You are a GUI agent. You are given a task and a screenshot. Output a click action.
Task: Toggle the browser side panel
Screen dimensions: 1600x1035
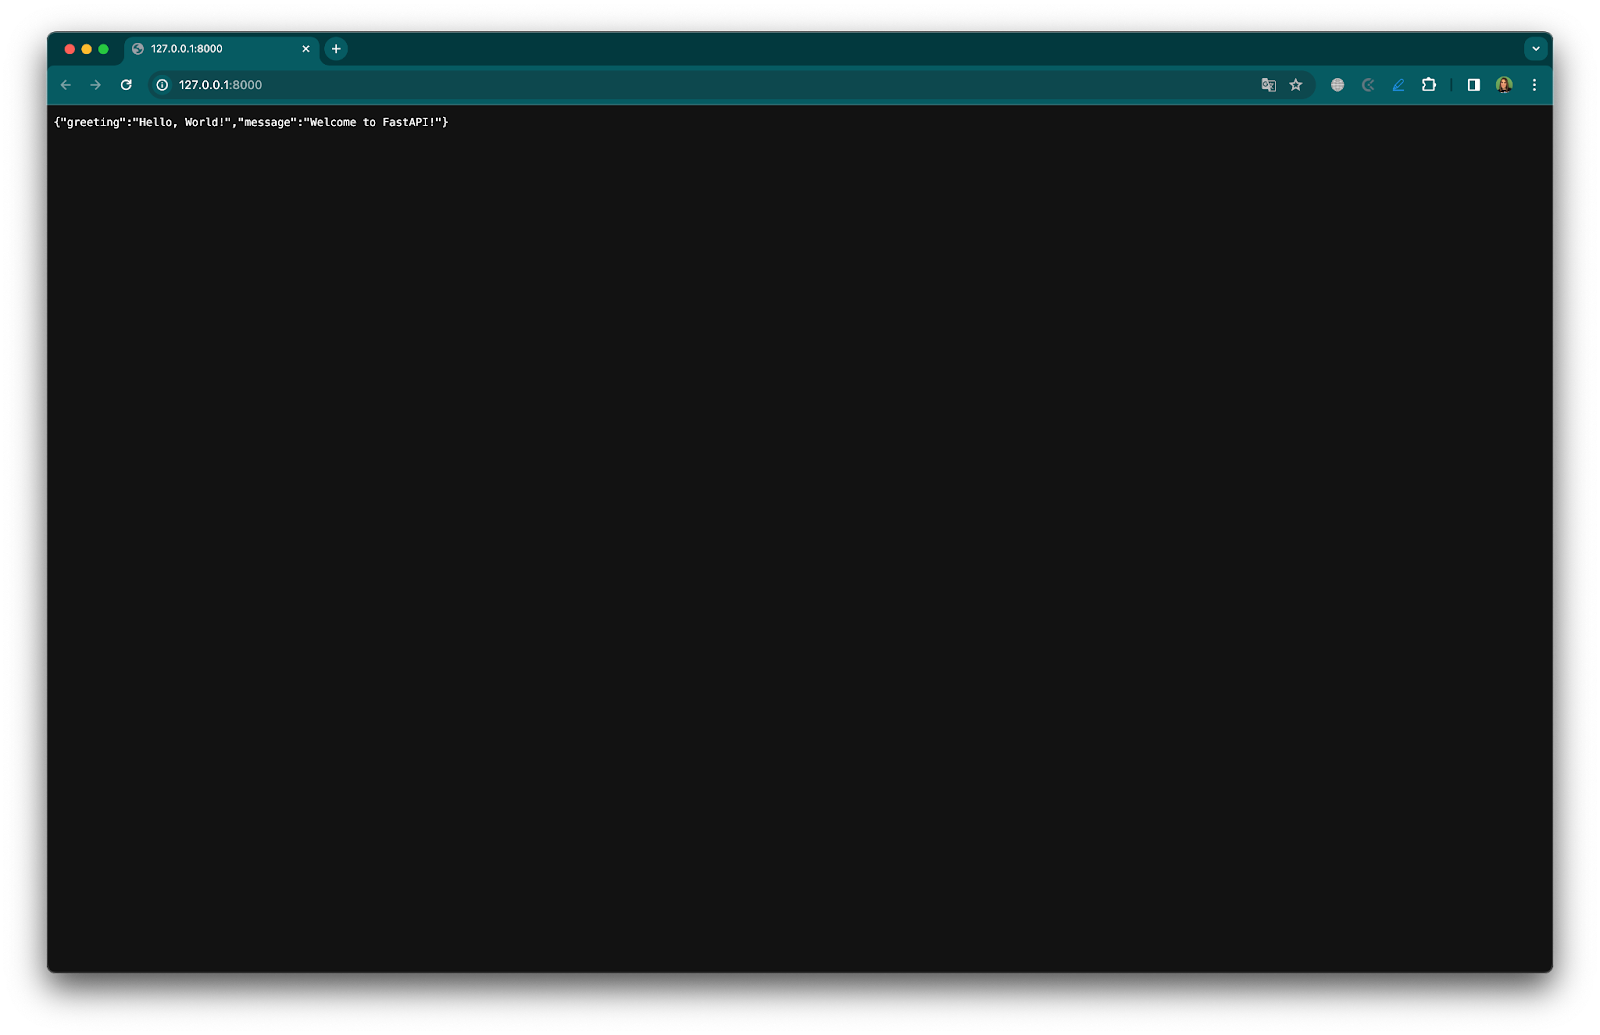1473,85
